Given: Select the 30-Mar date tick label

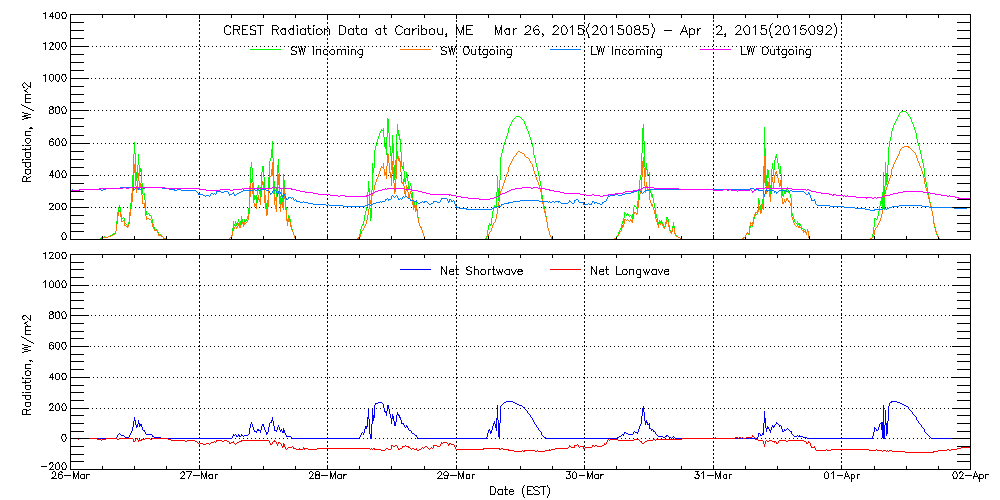Looking at the screenshot, I should pyautogui.click(x=585, y=477).
